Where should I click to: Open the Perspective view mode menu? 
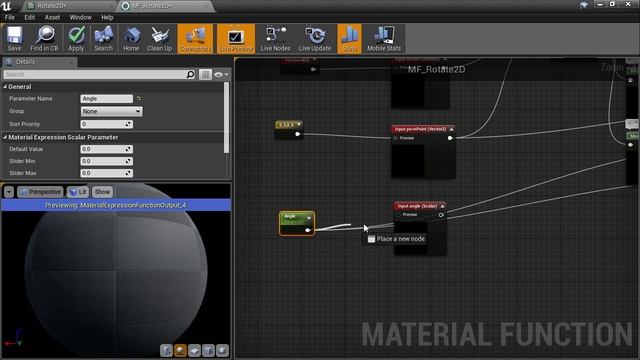pyautogui.click(x=40, y=192)
